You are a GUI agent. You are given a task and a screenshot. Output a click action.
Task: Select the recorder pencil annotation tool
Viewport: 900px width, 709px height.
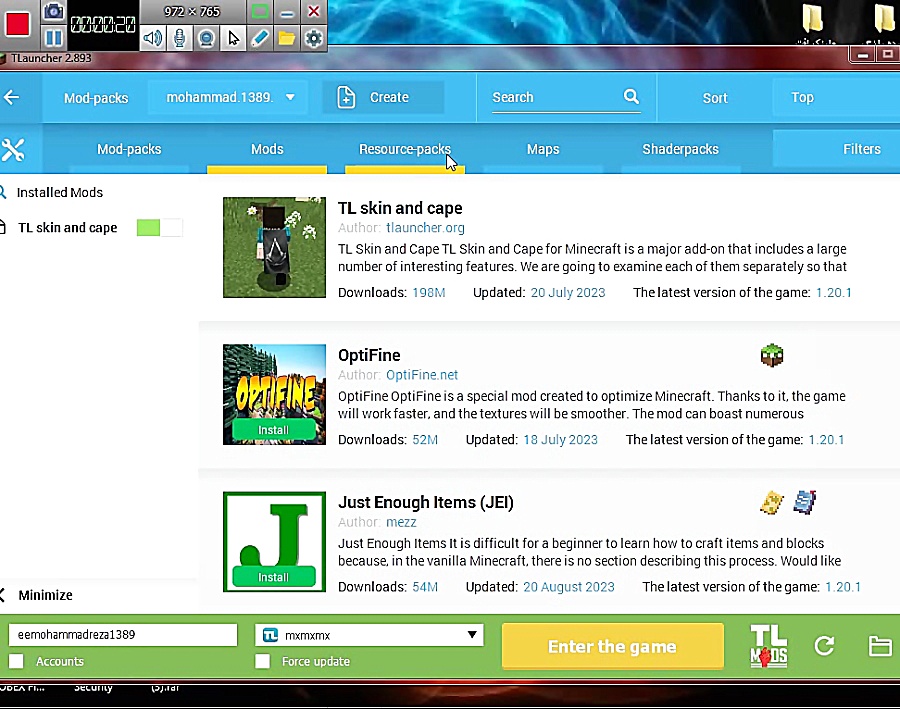pos(259,38)
